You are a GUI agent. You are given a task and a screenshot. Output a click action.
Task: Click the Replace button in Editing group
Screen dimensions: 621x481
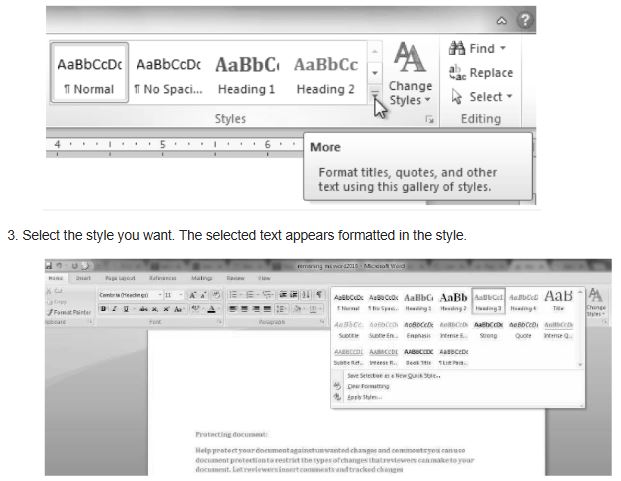click(481, 73)
